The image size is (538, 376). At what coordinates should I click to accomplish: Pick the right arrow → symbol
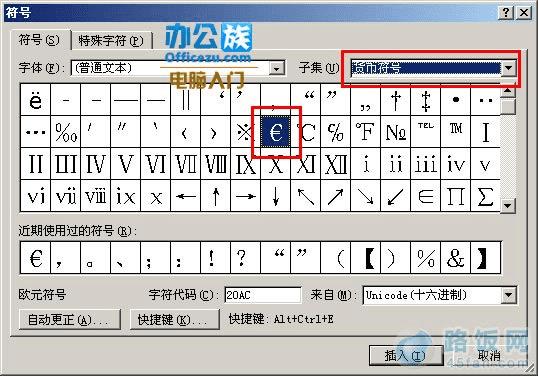[x=246, y=196]
